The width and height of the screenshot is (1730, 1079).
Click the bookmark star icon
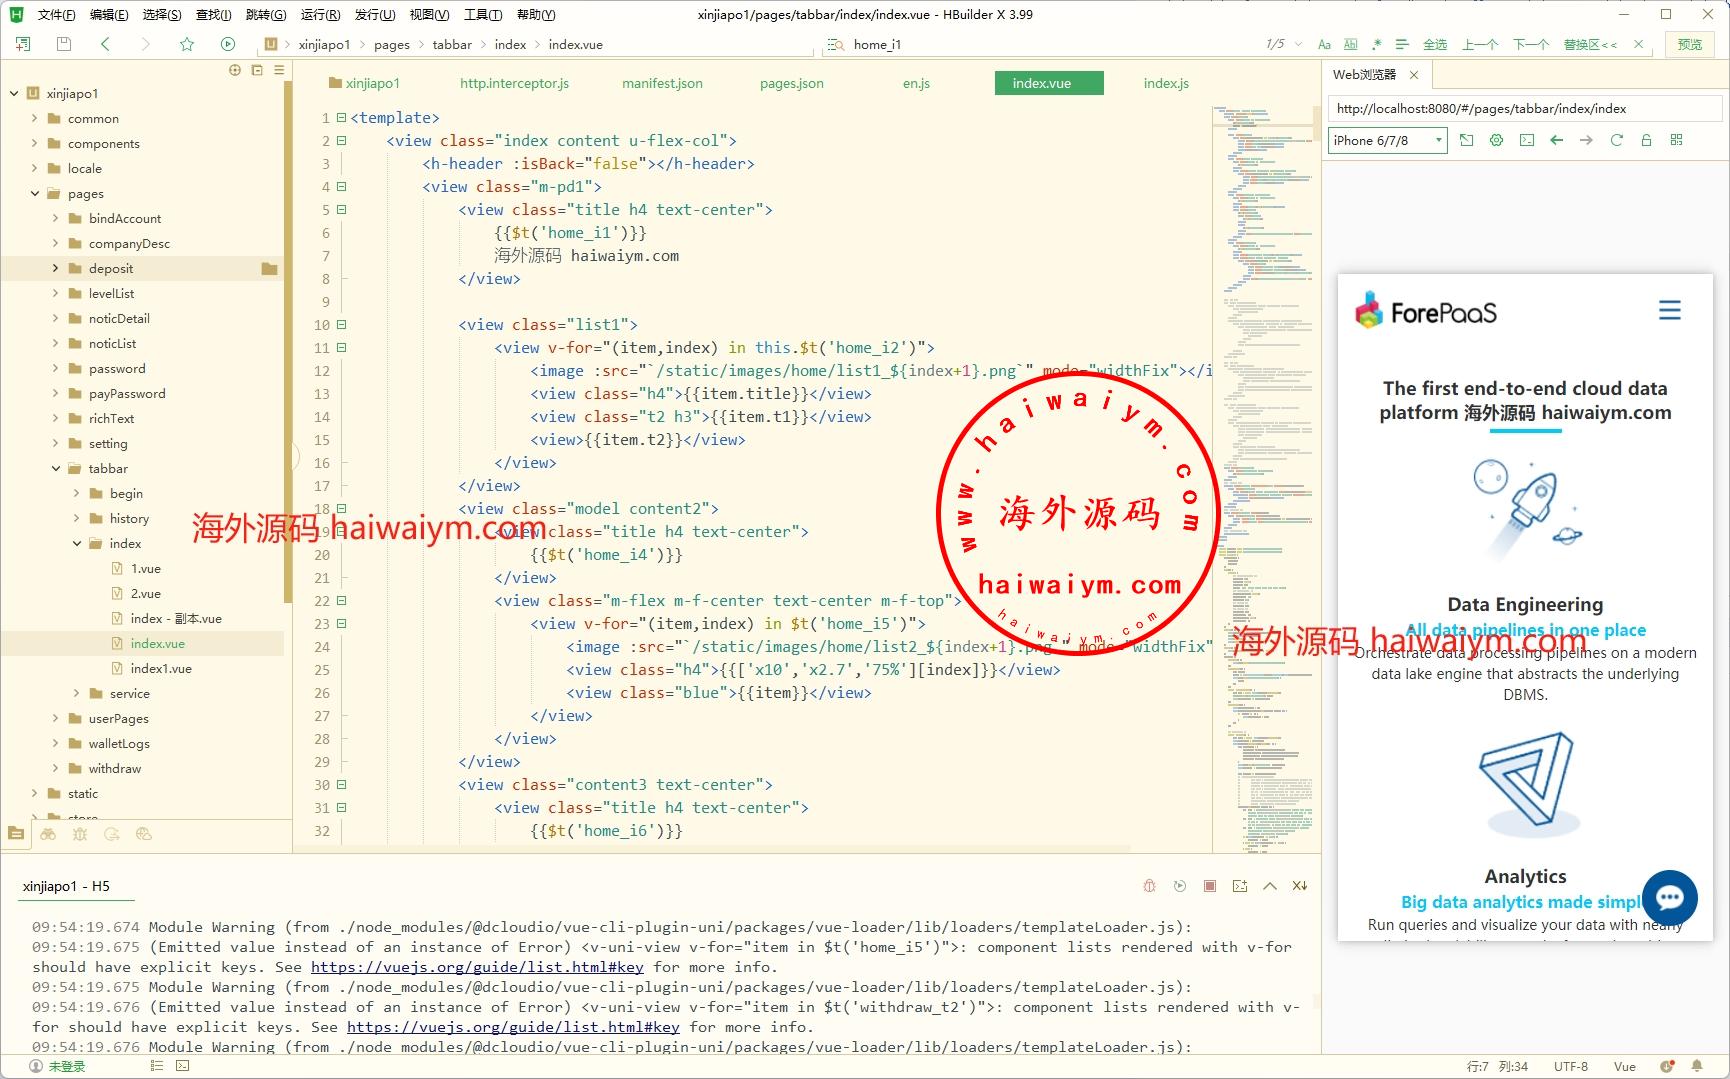(x=187, y=44)
